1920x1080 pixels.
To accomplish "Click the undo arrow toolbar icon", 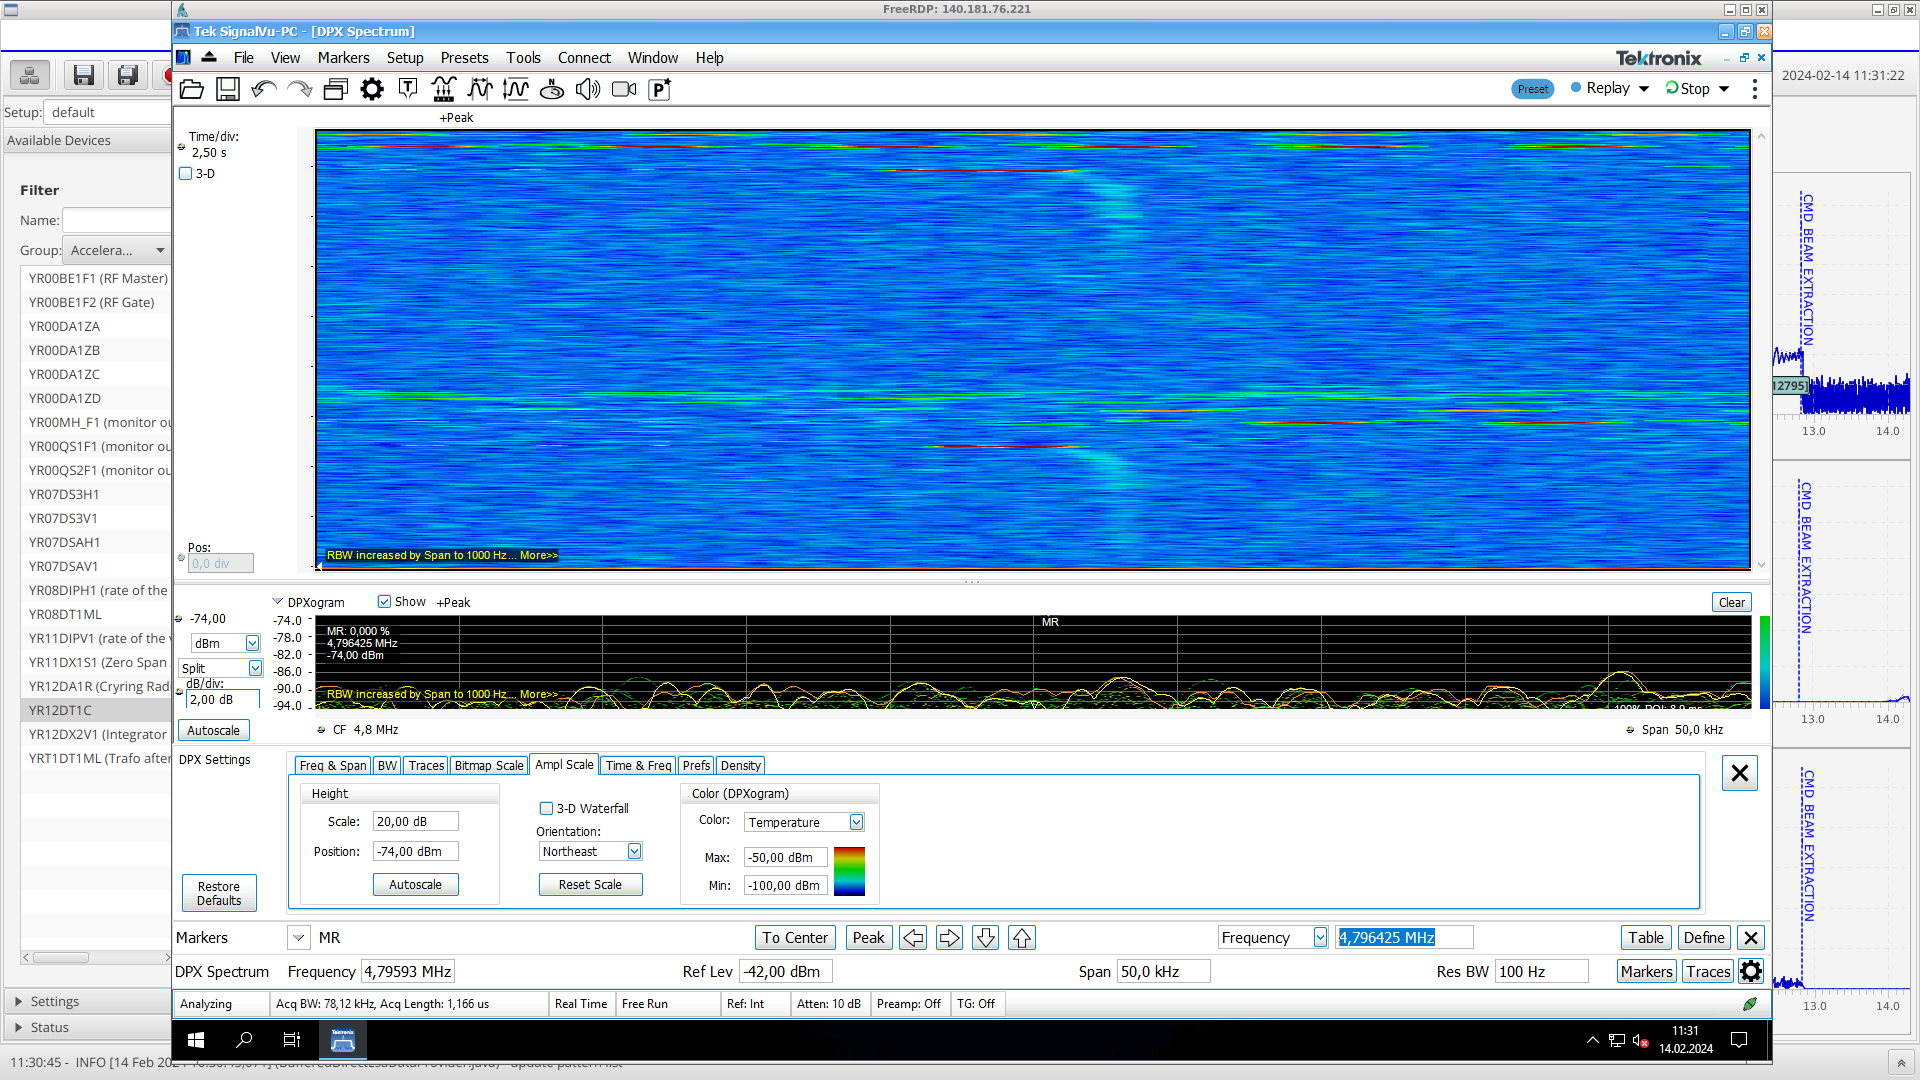I will click(264, 90).
